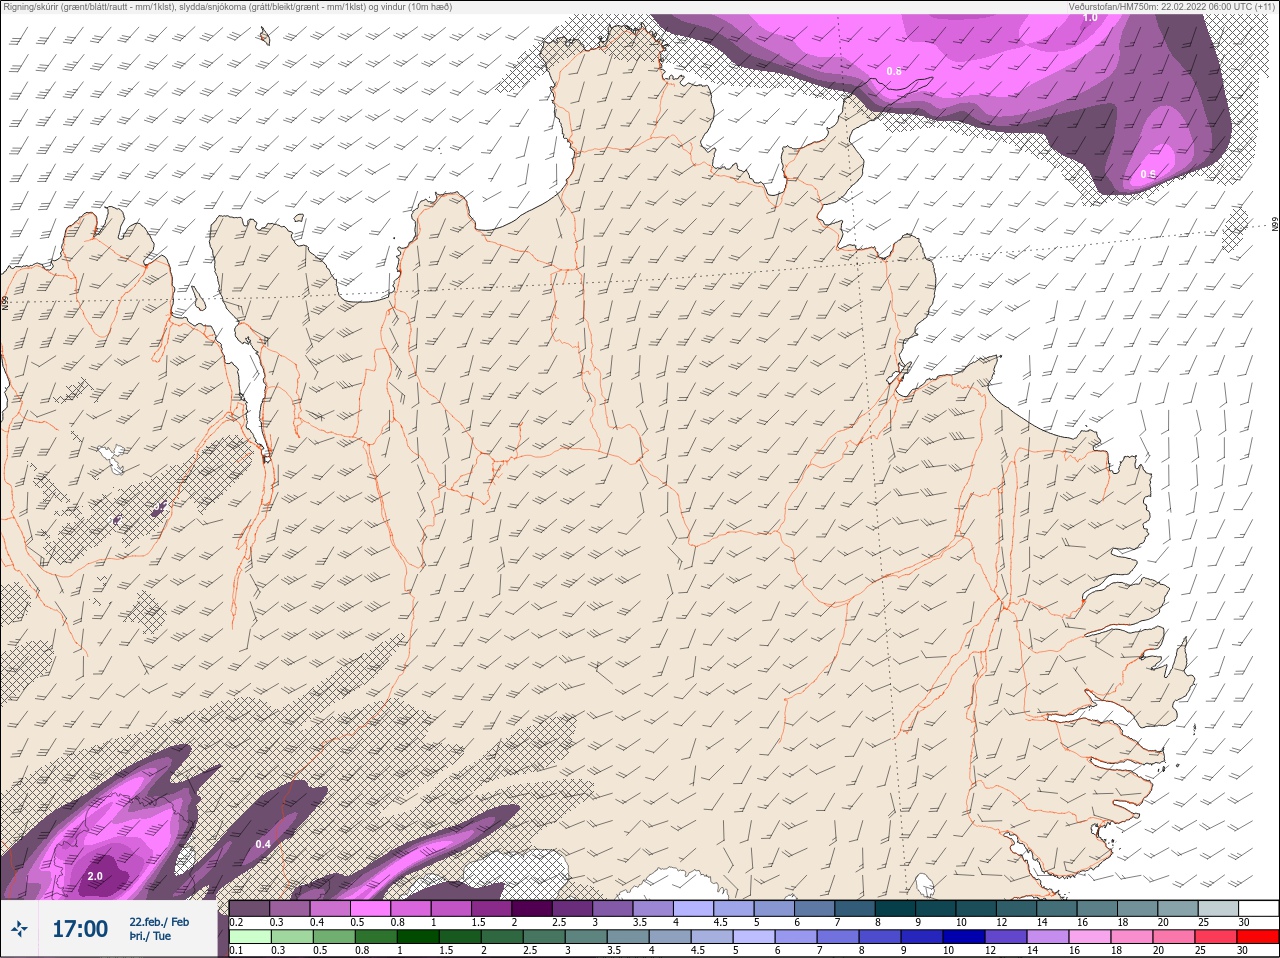Click the white swatch ending the upper legend

point(1258,908)
